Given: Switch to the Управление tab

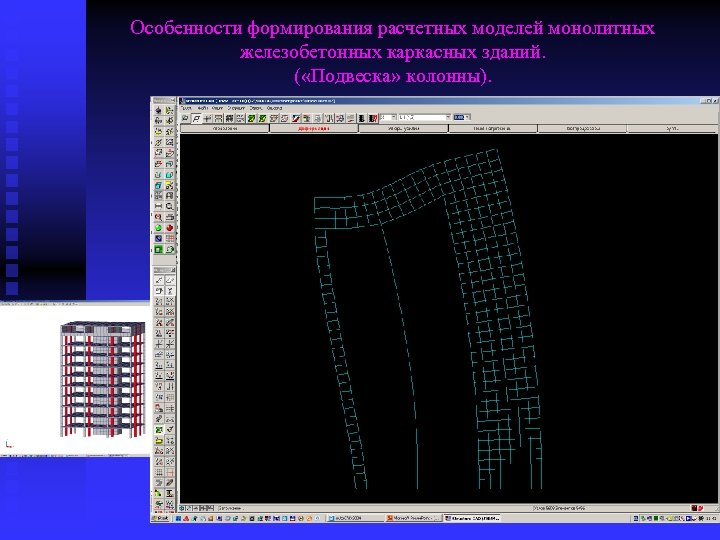Looking at the screenshot, I should point(225,129).
